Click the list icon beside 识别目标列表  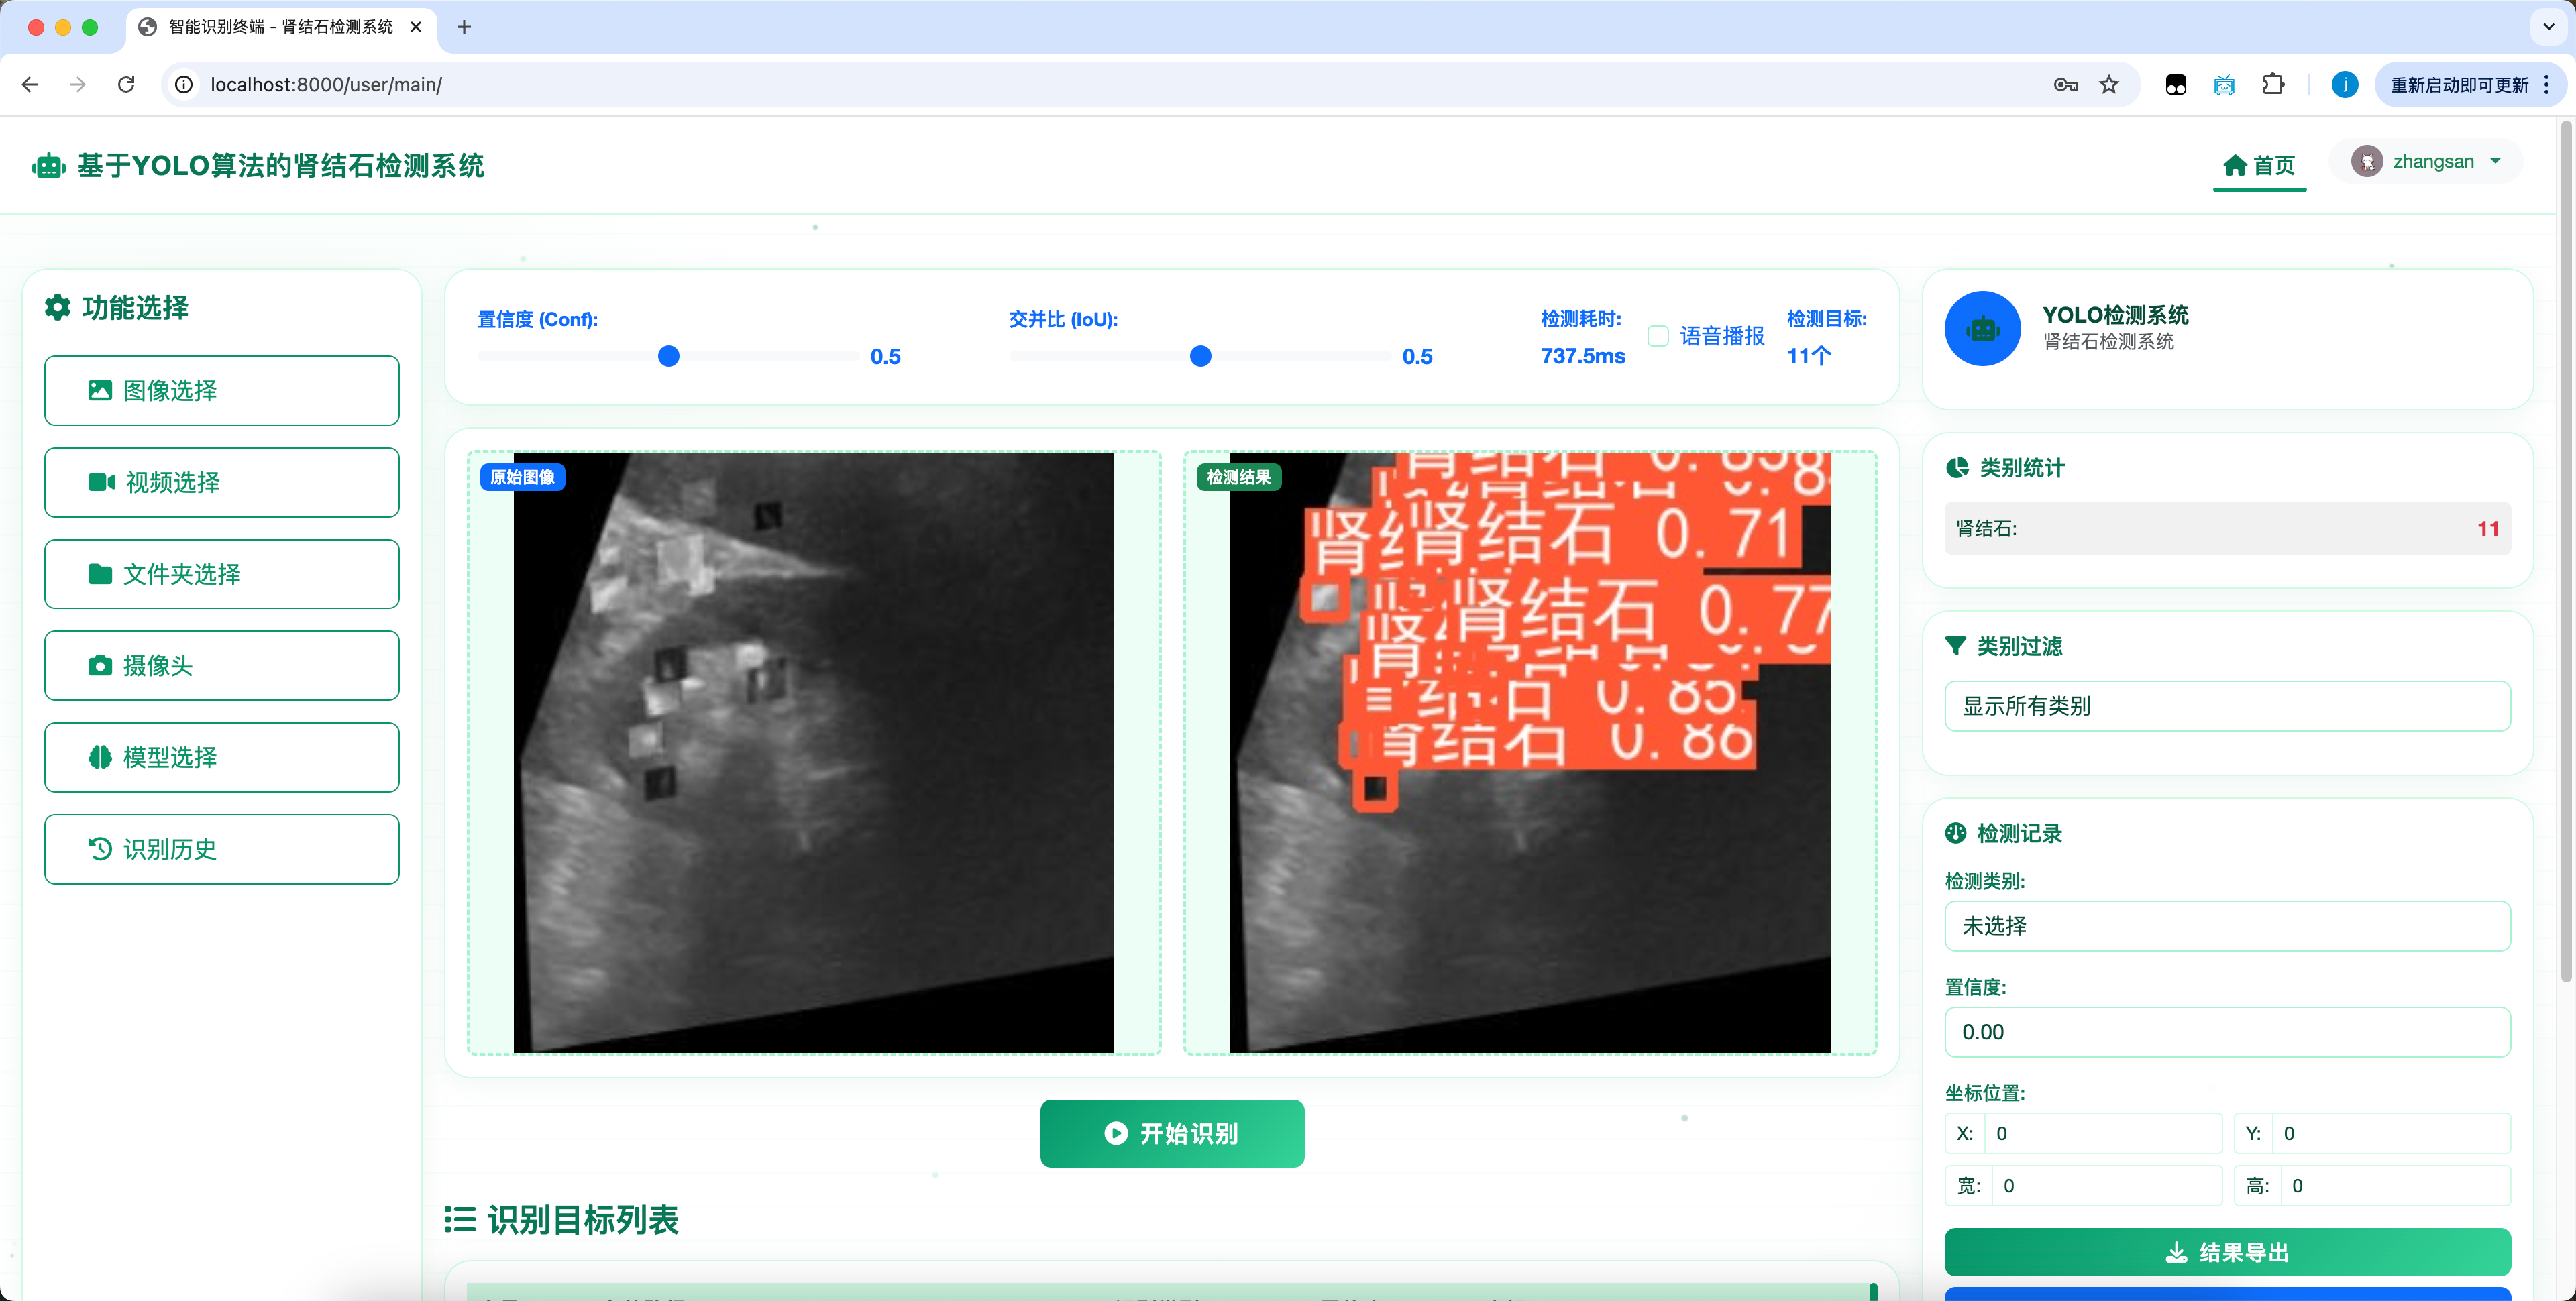460,1219
